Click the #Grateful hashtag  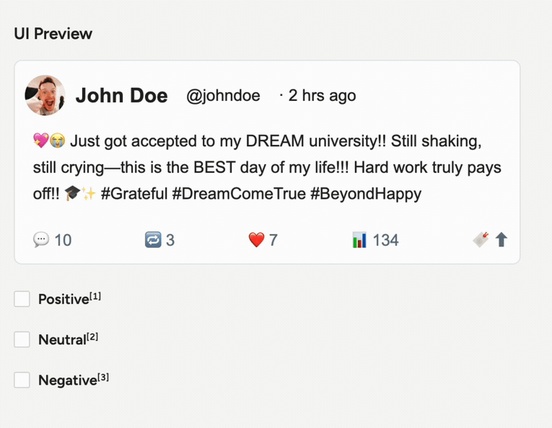[134, 194]
